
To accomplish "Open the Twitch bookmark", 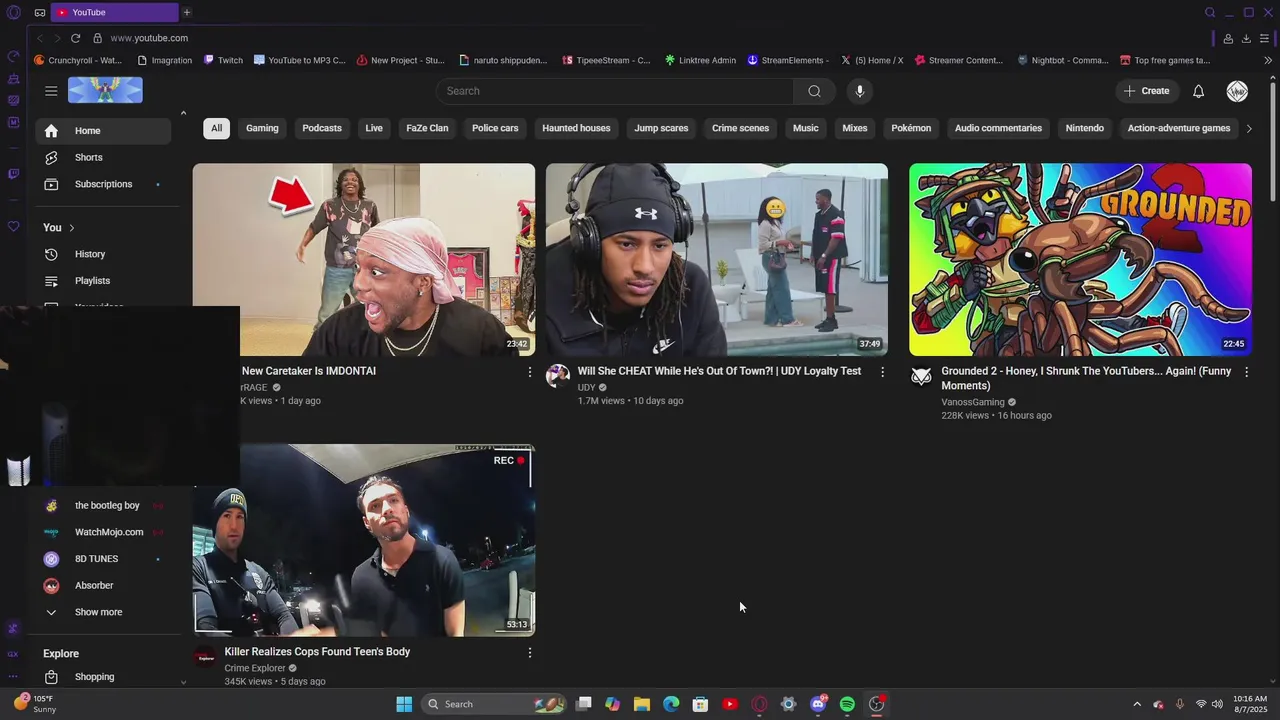I will click(x=223, y=60).
